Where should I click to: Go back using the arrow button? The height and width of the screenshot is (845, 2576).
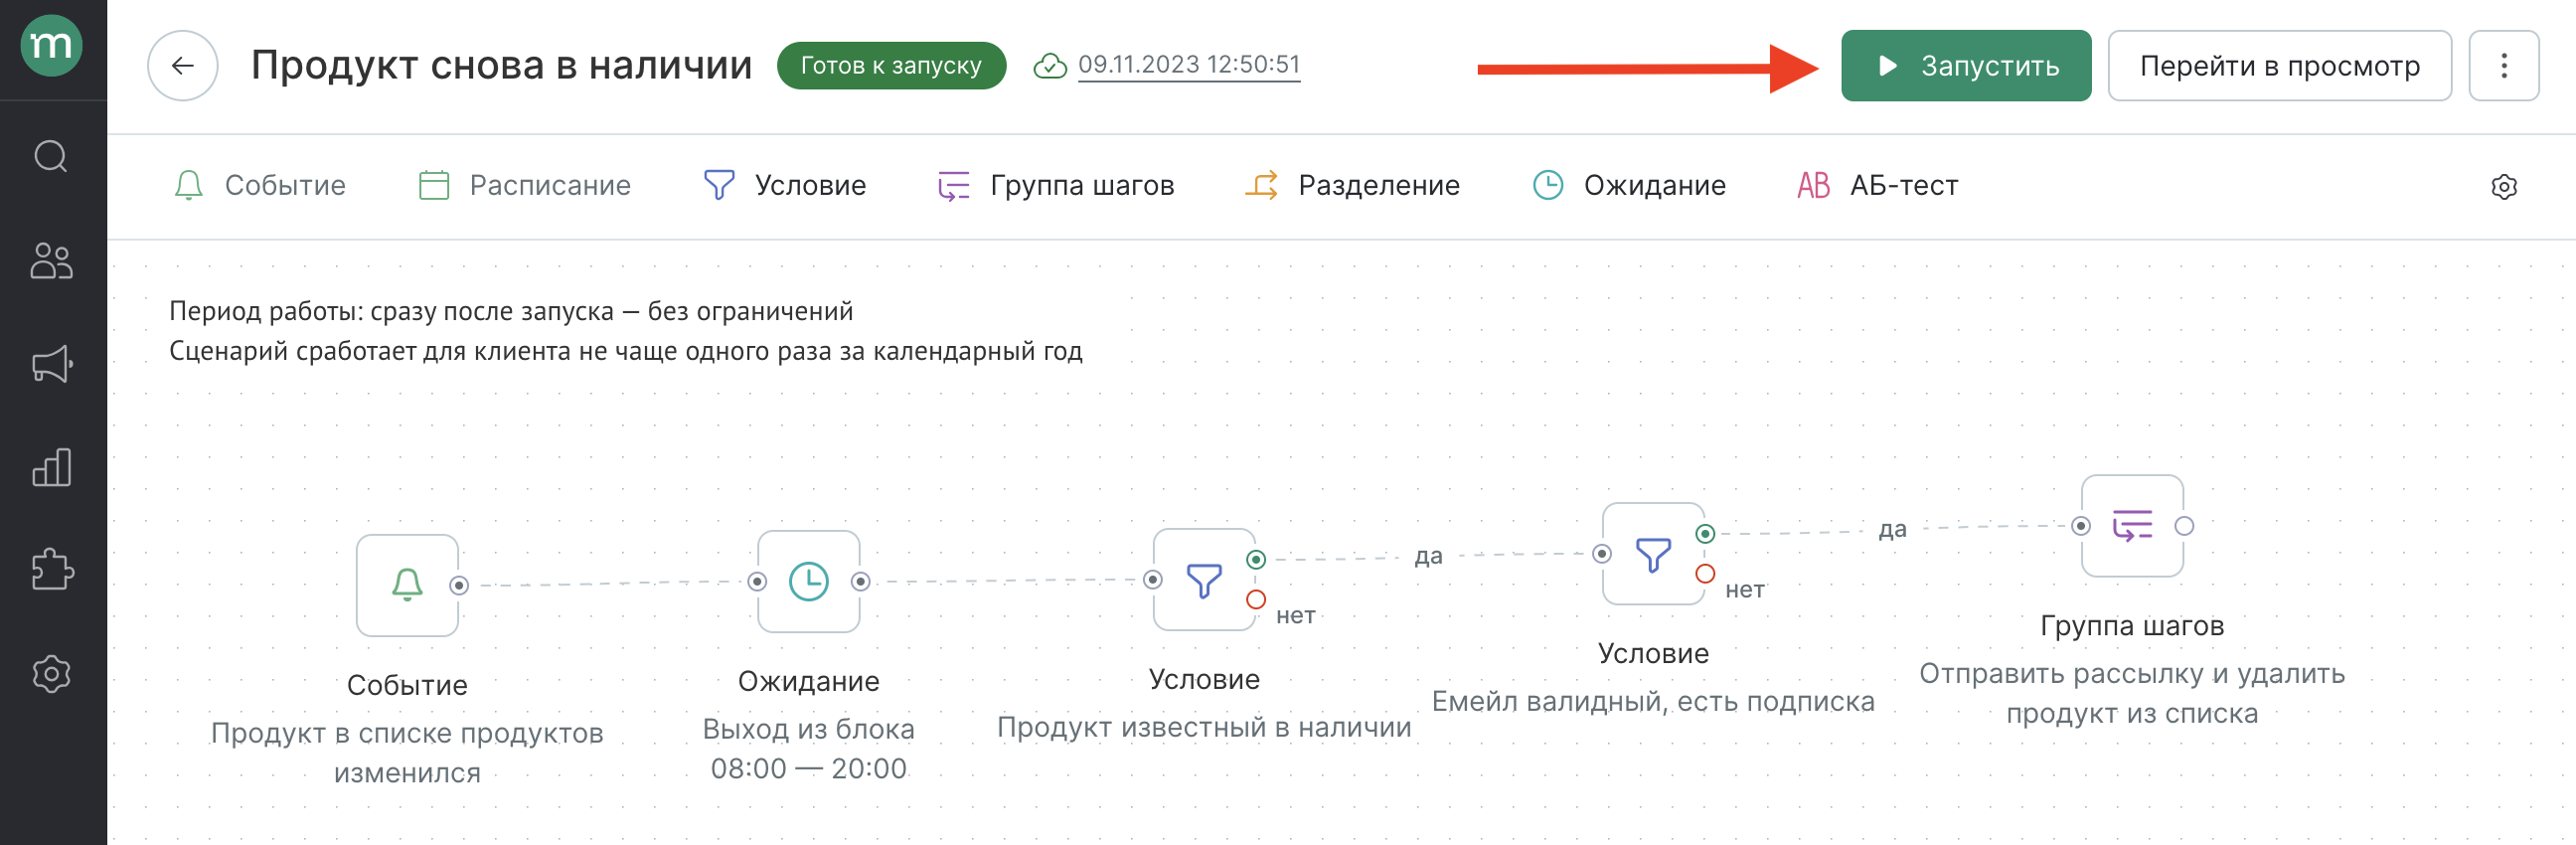click(x=182, y=66)
